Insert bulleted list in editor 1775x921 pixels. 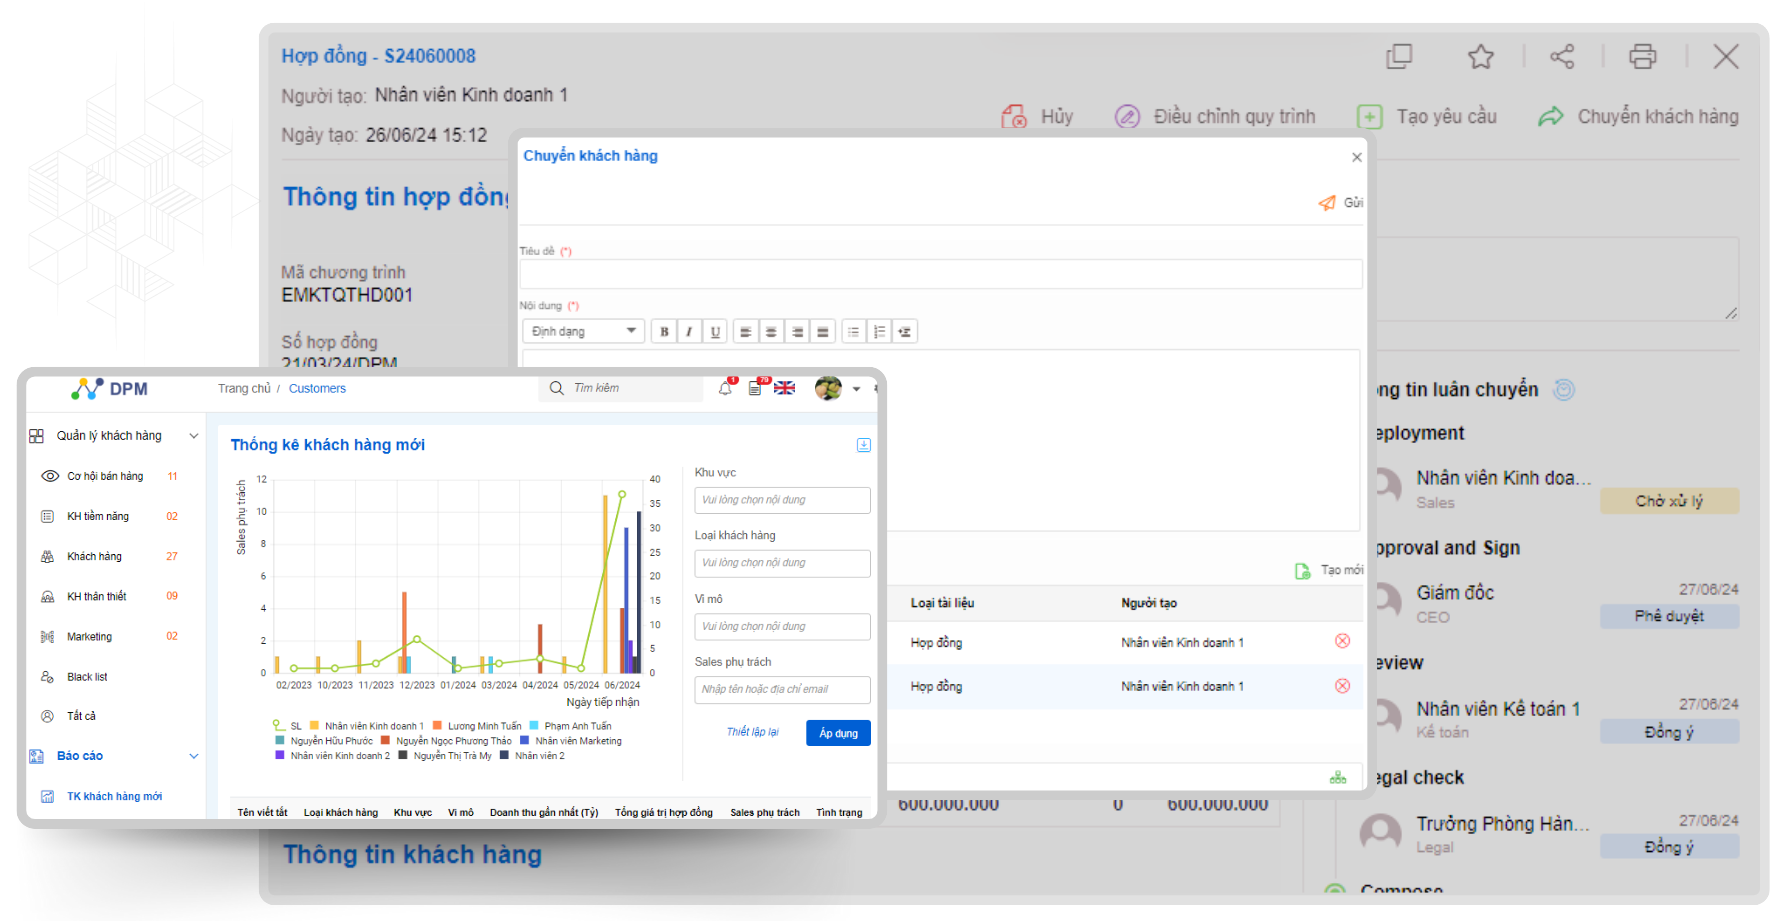853,332
